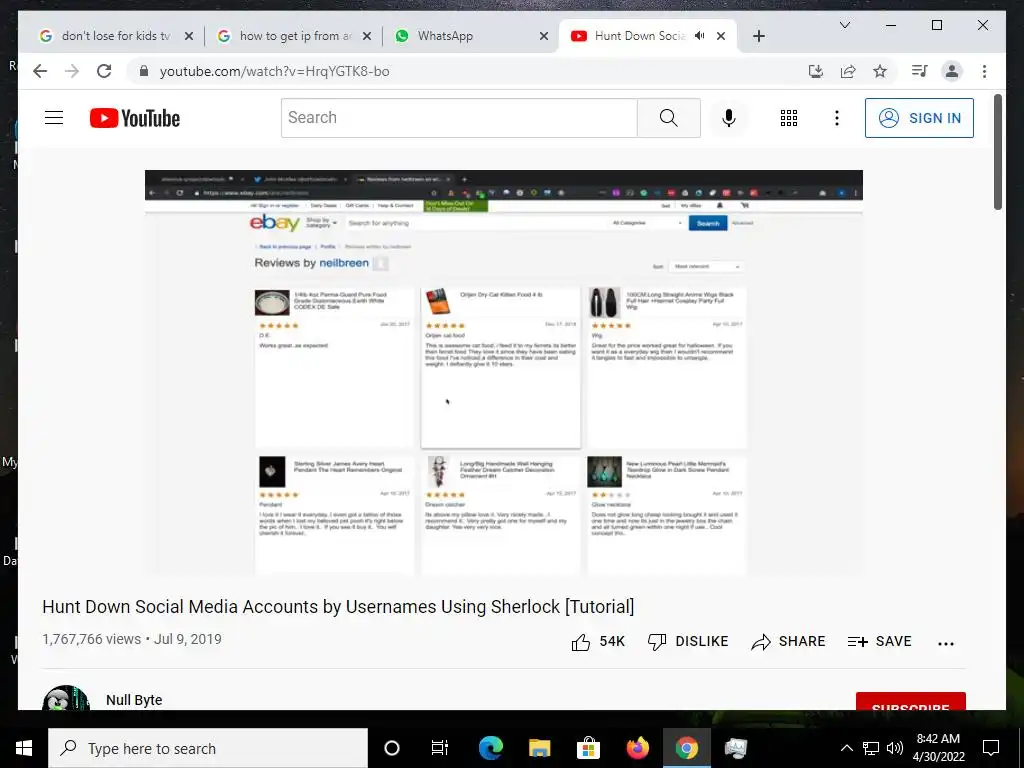Open the Windows notification center icon
1024x768 pixels.
coord(991,748)
